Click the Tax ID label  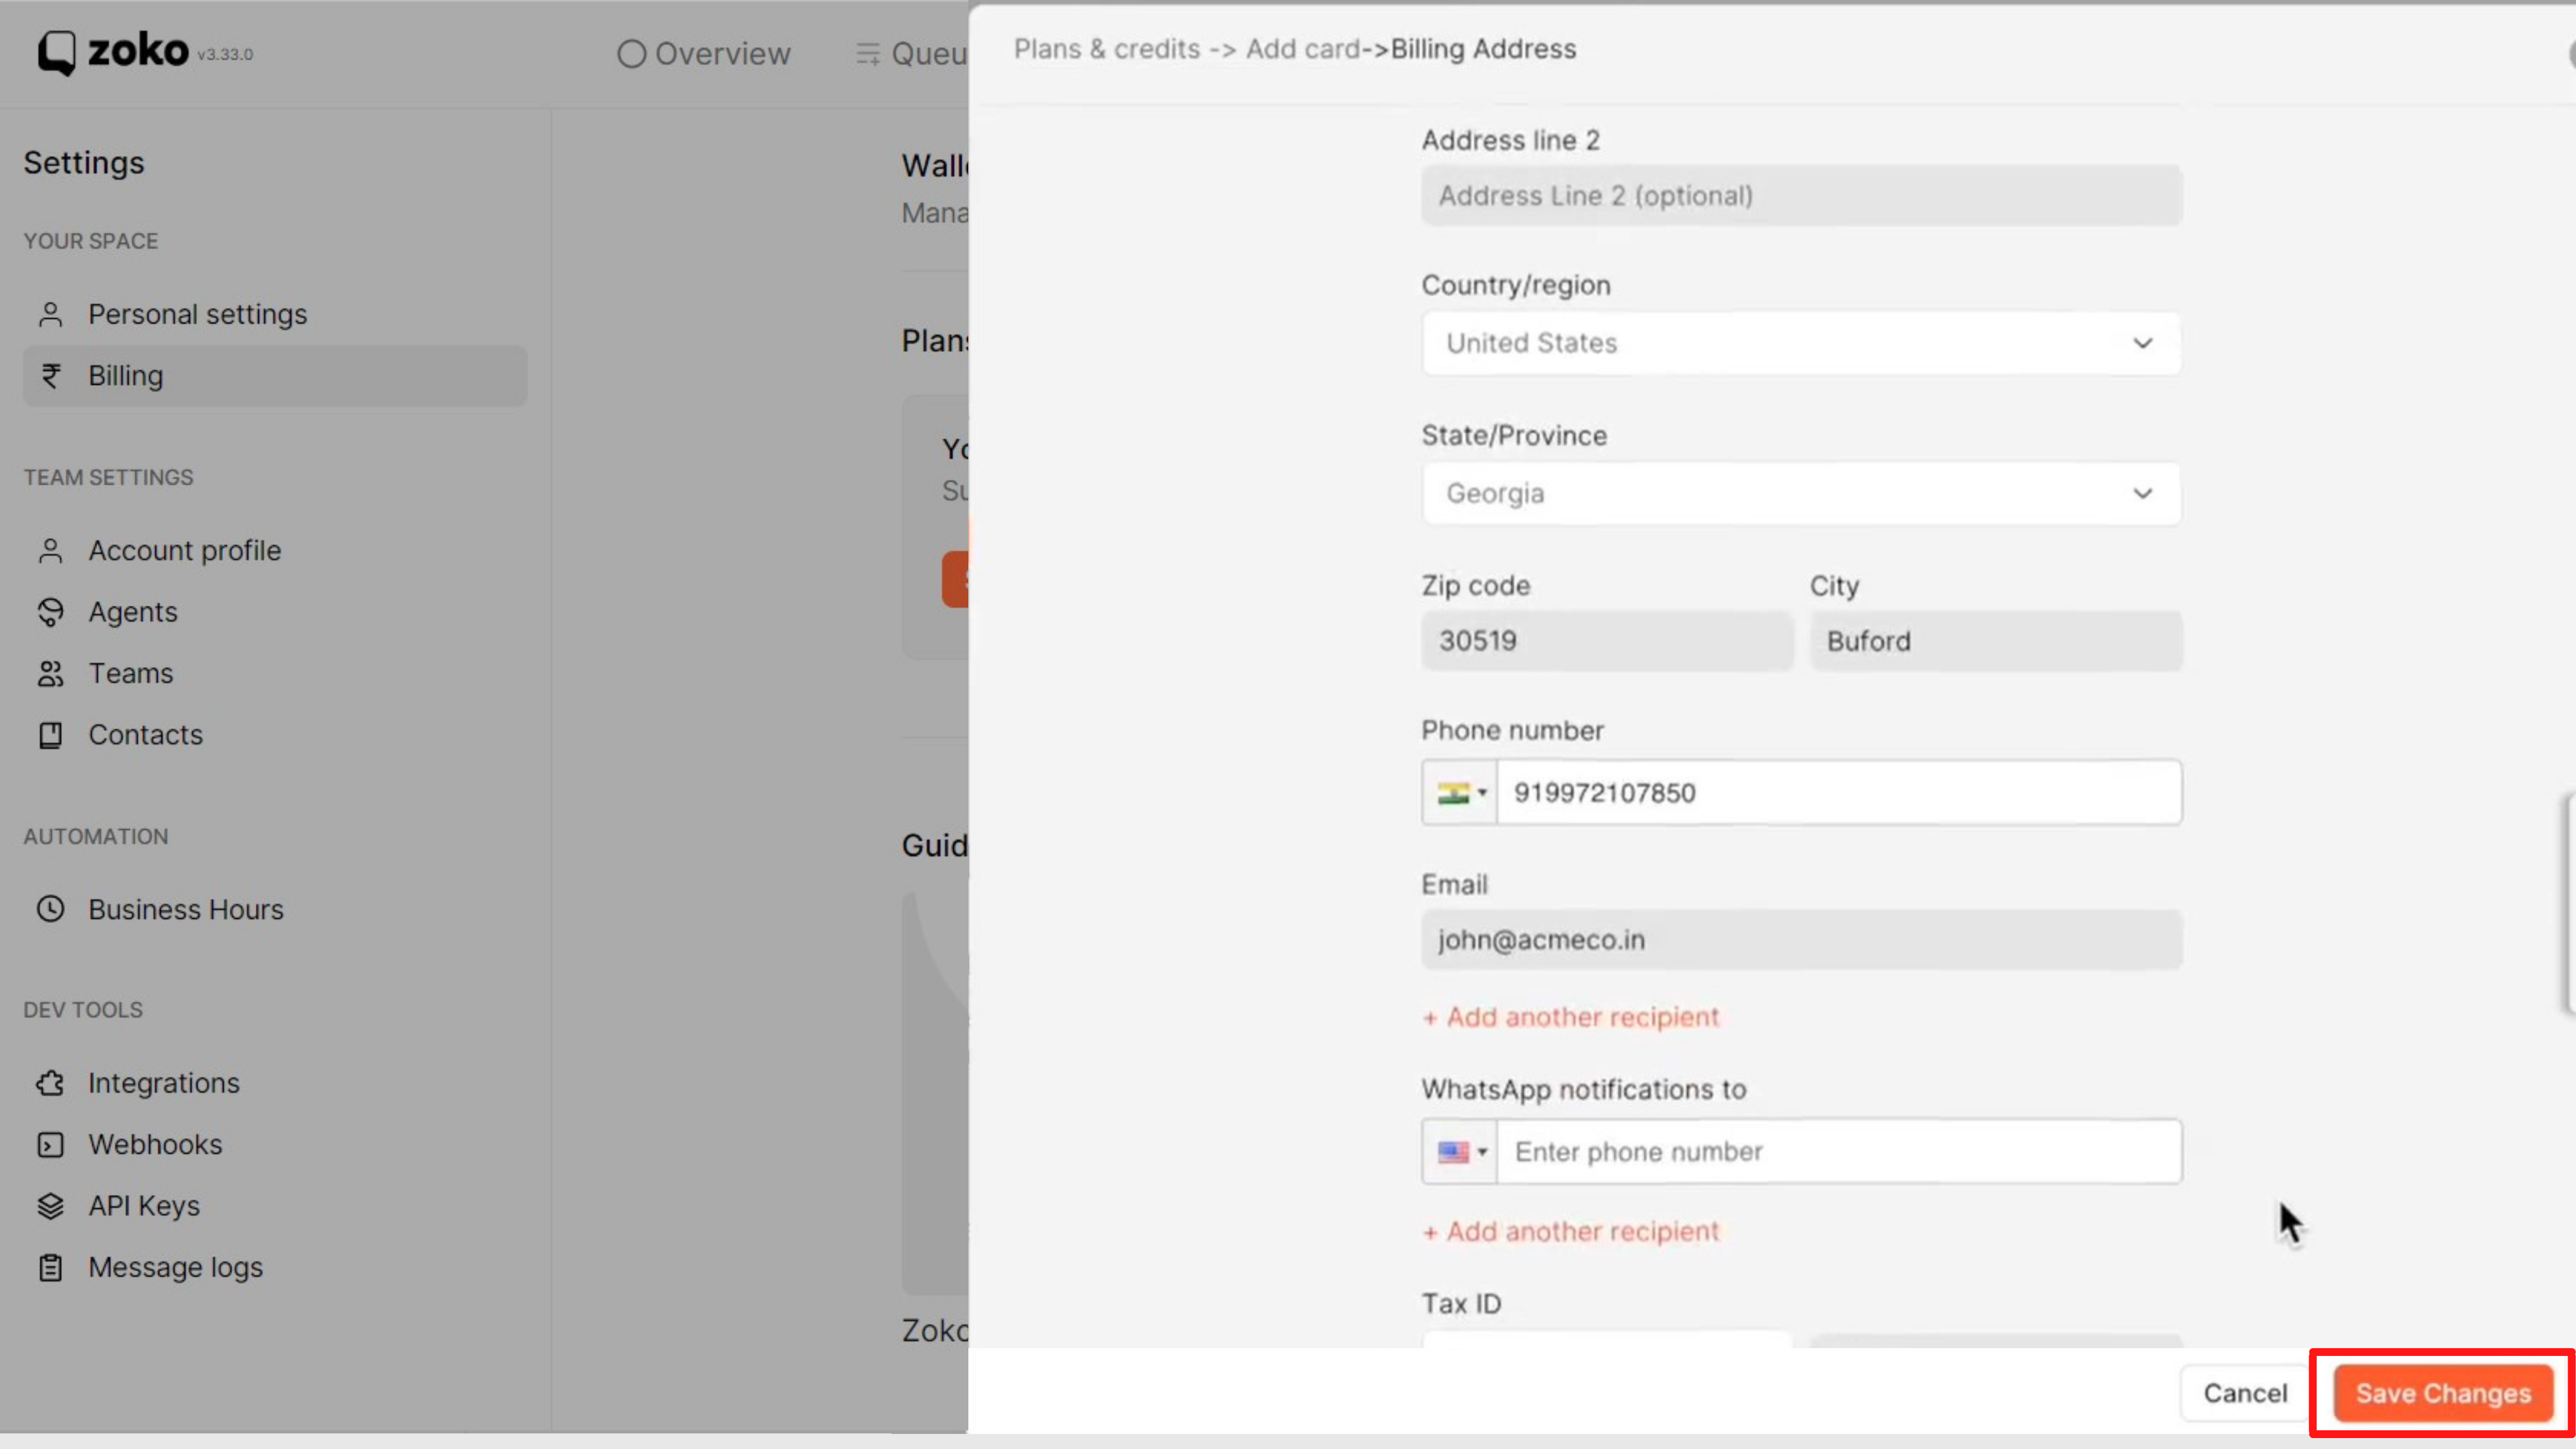tap(1461, 1304)
